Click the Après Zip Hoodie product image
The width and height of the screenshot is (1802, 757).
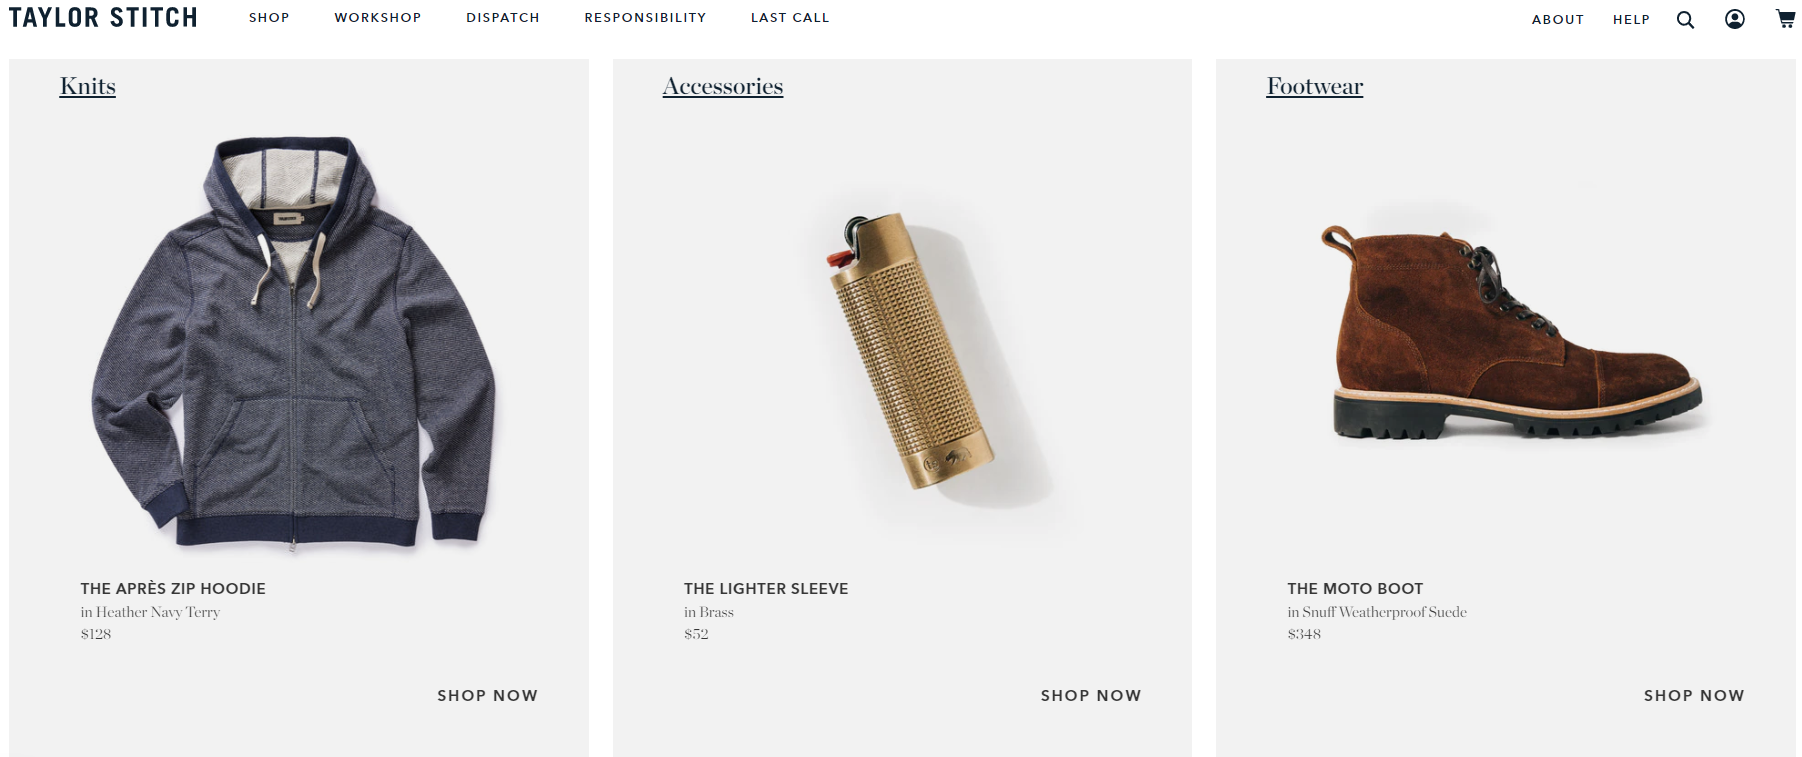click(x=293, y=344)
